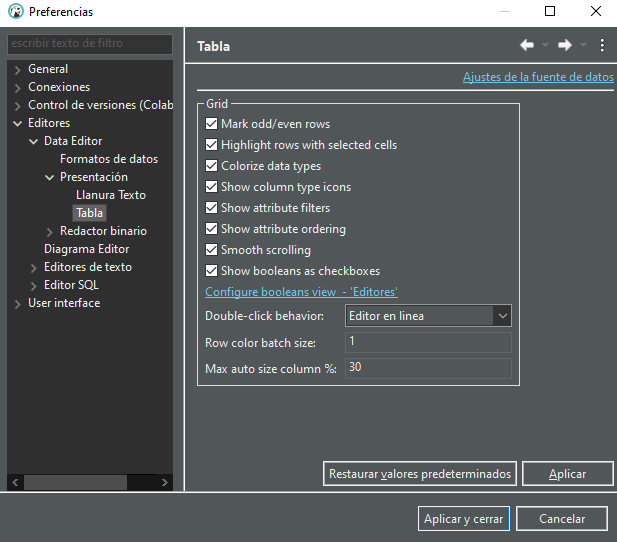
Task: Collapse the Data Editor node
Action: click(x=33, y=142)
